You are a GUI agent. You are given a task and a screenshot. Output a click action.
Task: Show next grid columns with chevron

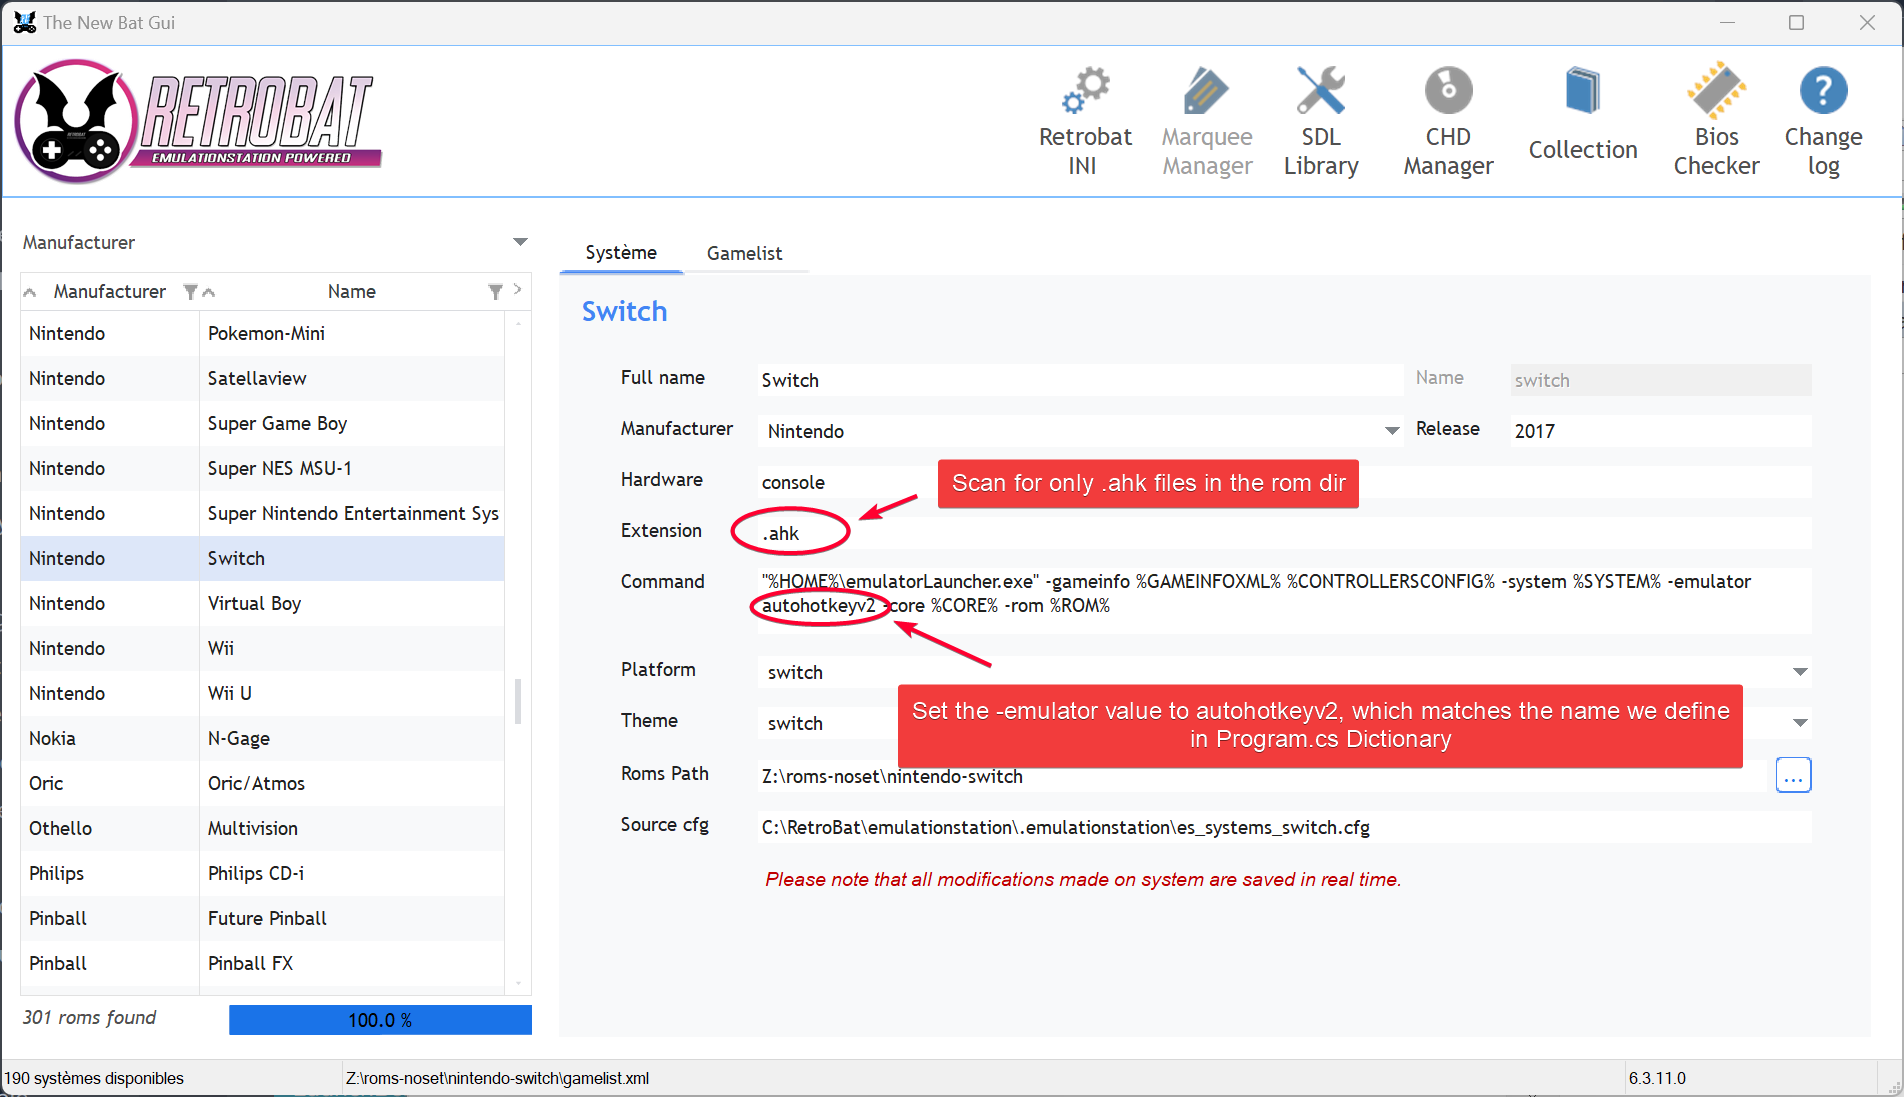click(x=517, y=289)
